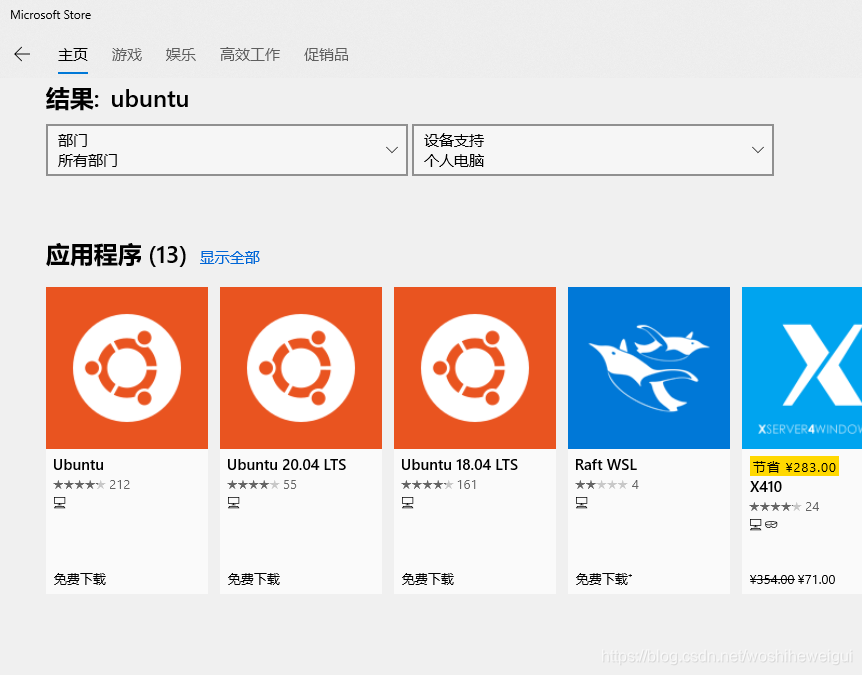862x675 pixels.
Task: Click the Raft WSL title
Action: point(606,465)
